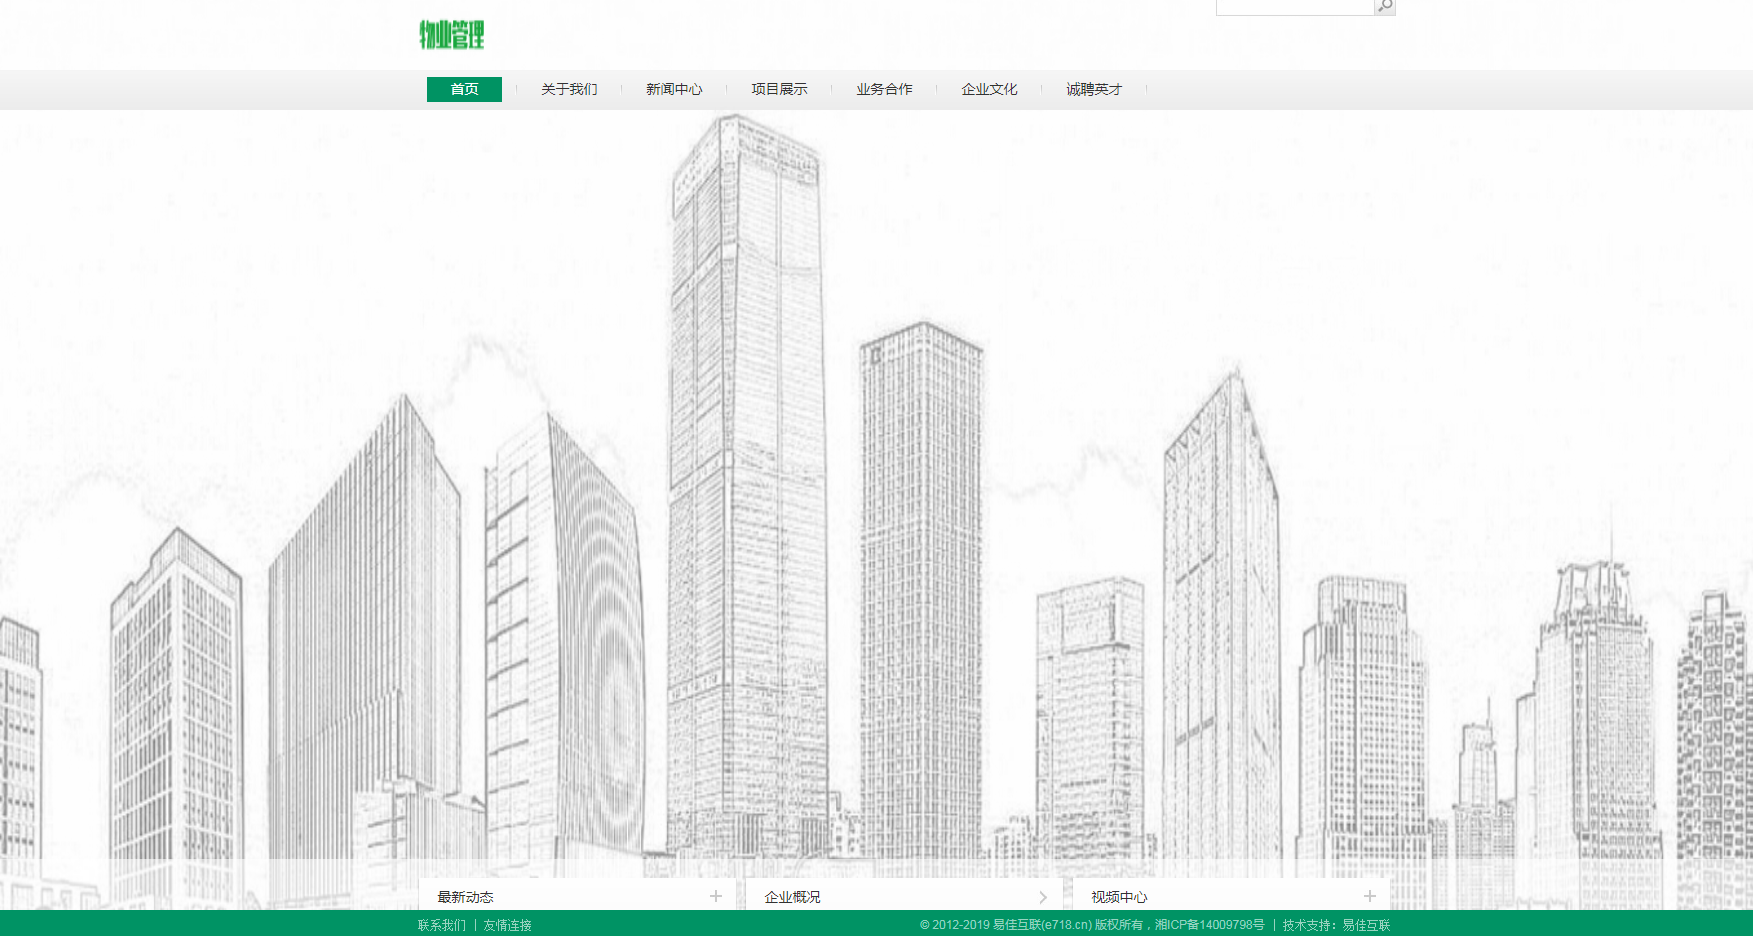Open the 关于我们 menu item
Viewport: 1753px width, 936px height.
pos(569,89)
